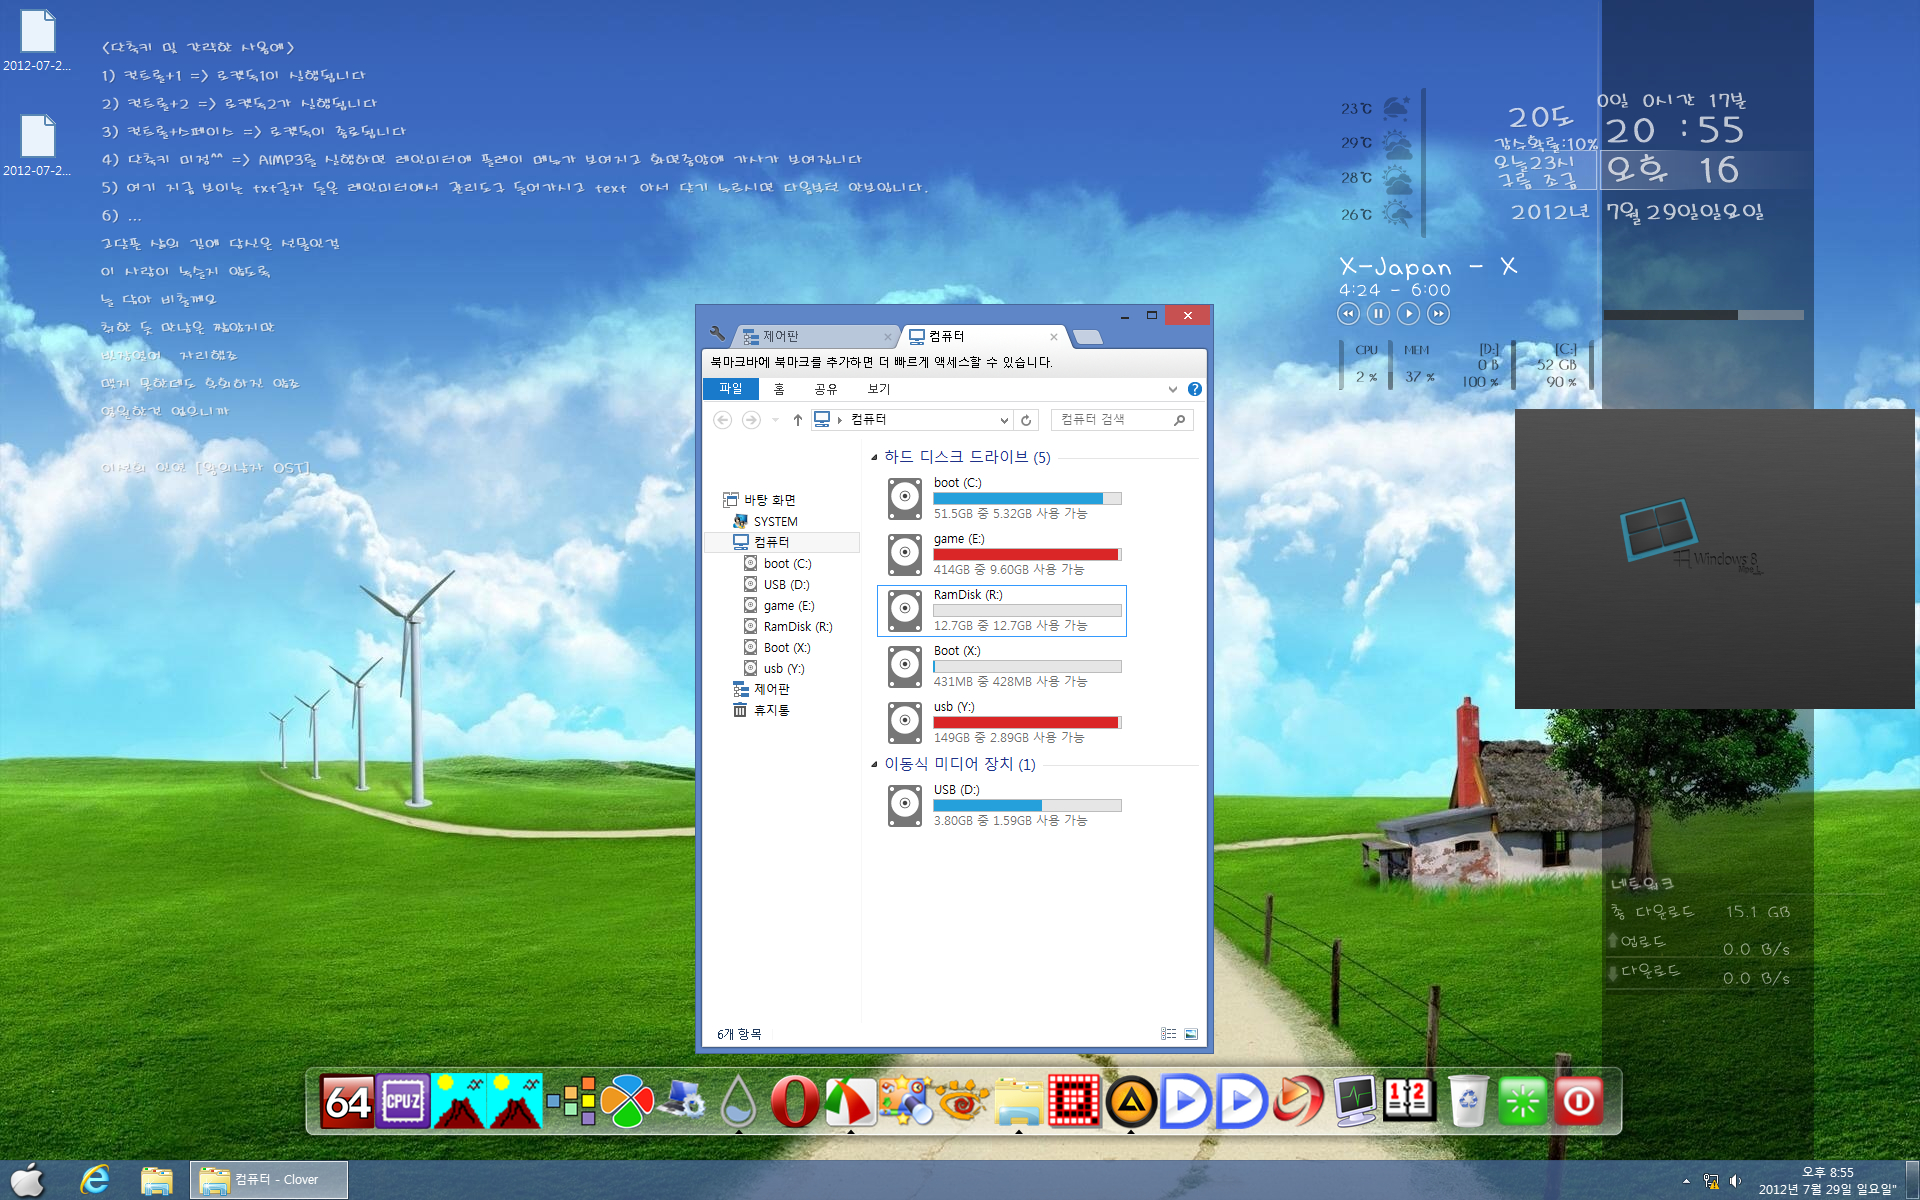1920x1200 pixels.
Task: Expand the ribbon with the chevron
Action: (1172, 389)
